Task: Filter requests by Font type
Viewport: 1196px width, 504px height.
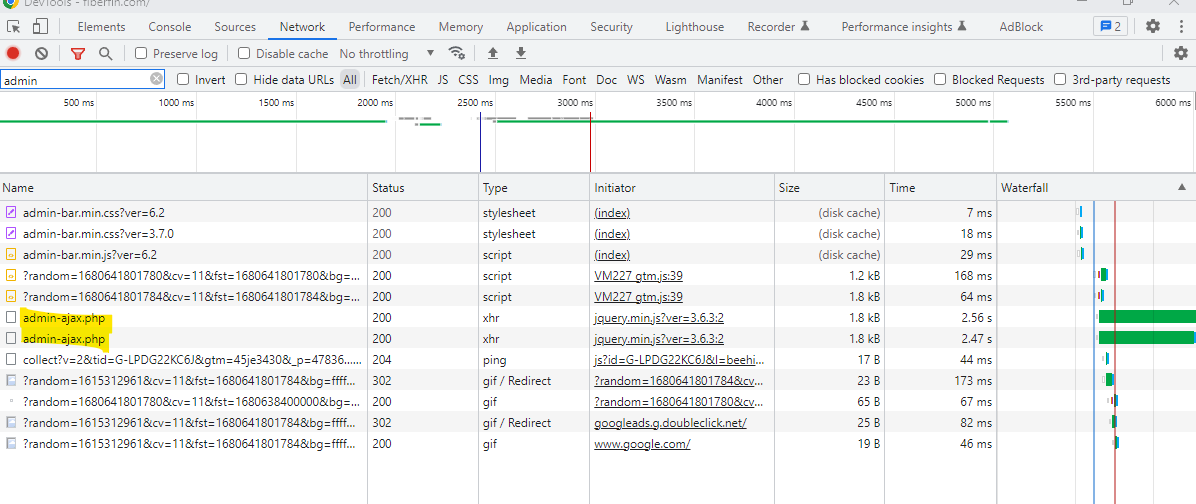Action: point(574,79)
